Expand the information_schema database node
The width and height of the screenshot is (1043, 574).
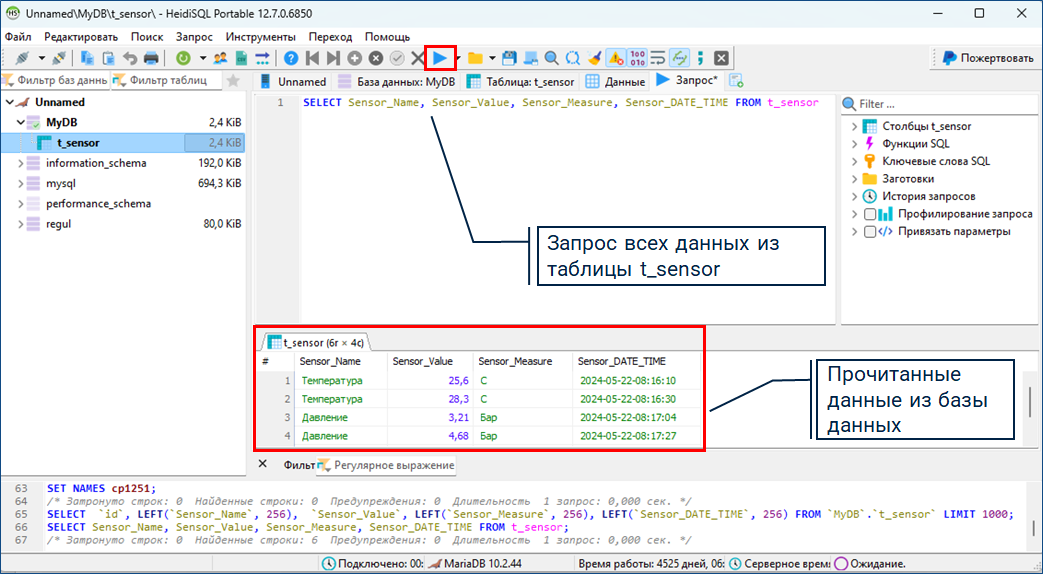point(21,163)
